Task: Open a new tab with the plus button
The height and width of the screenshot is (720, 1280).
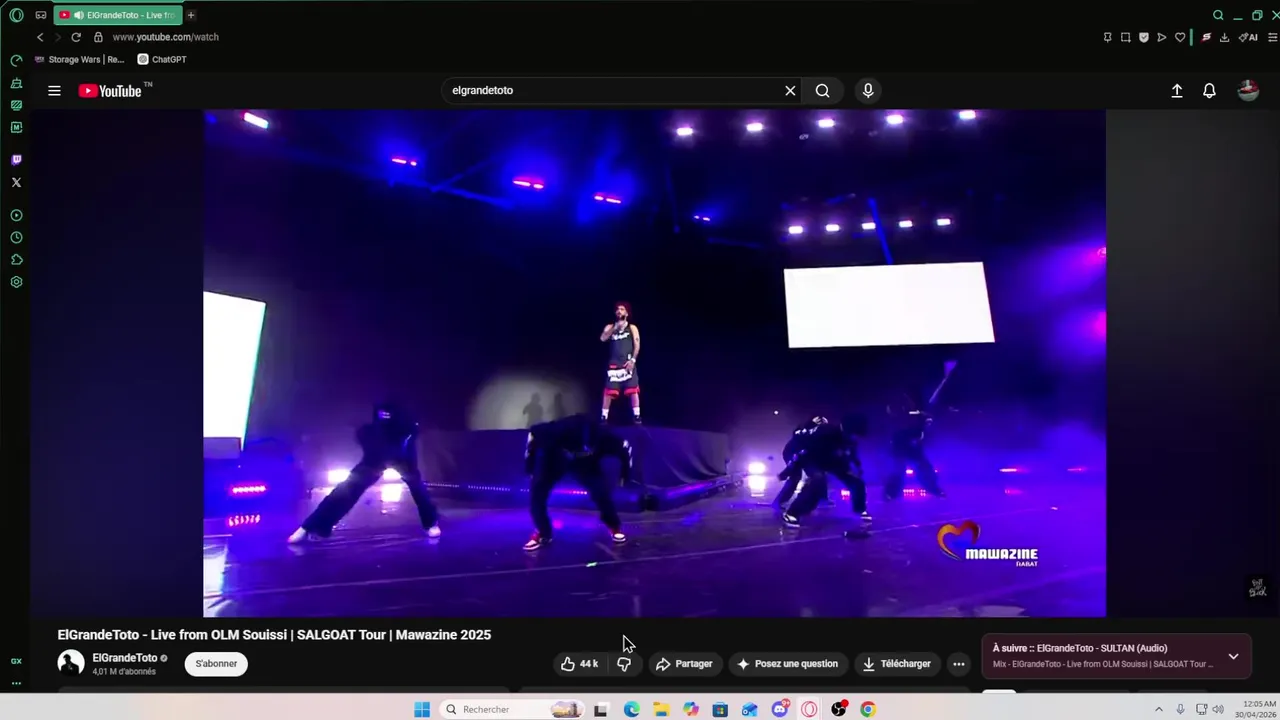Action: click(x=191, y=15)
